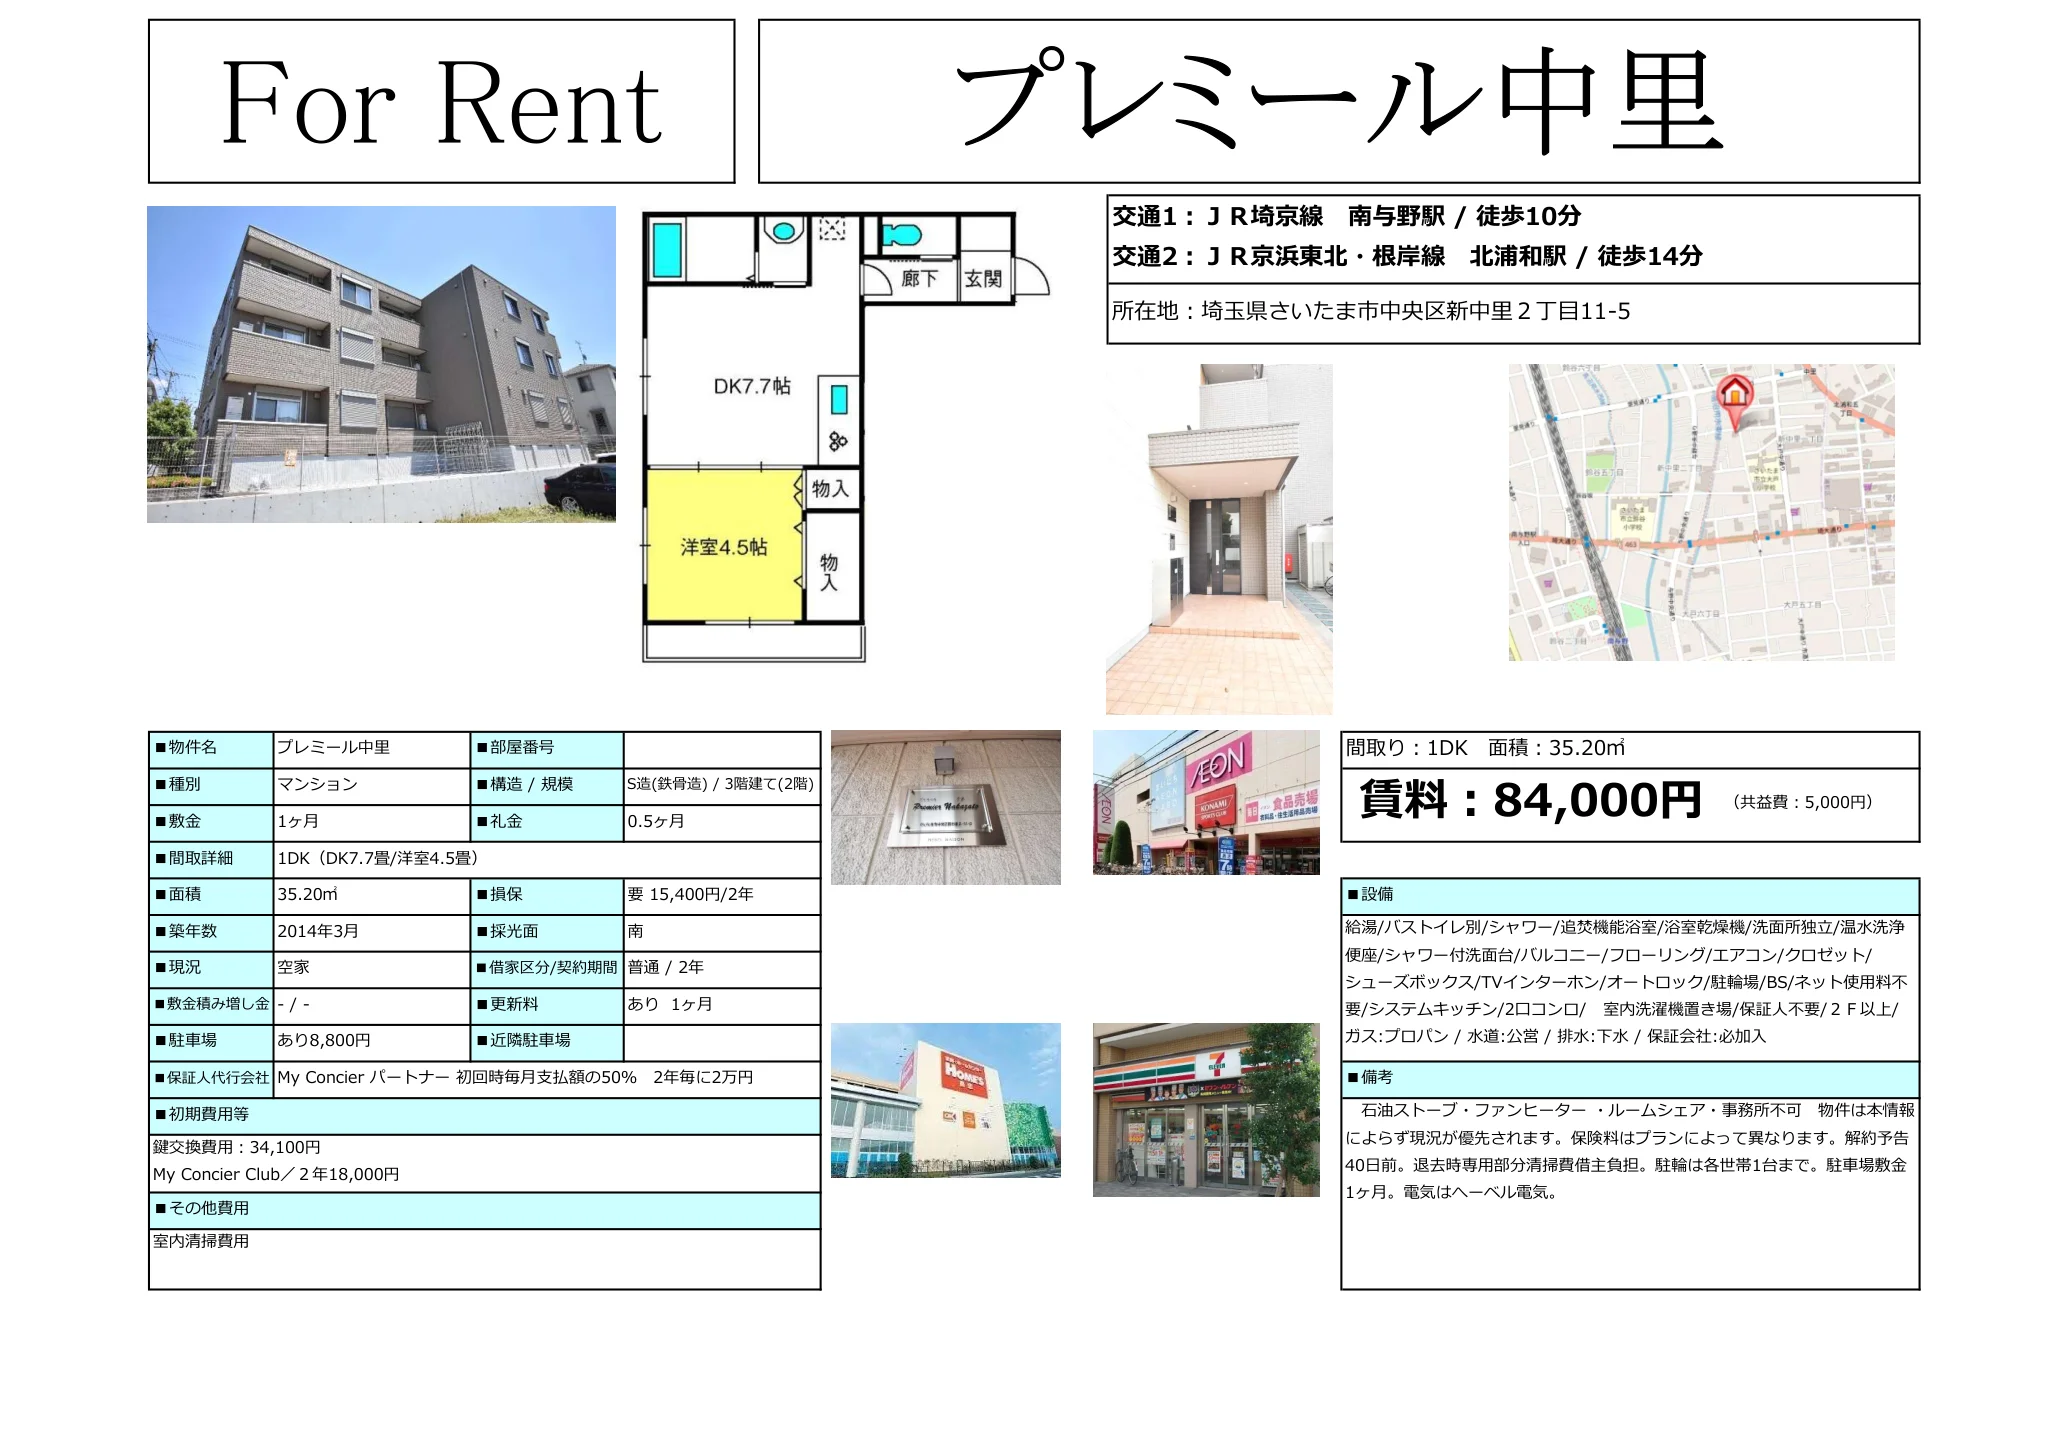Click the 7-Eleven store photo
This screenshot has width=2056, height=1454.
pos(1206,1109)
